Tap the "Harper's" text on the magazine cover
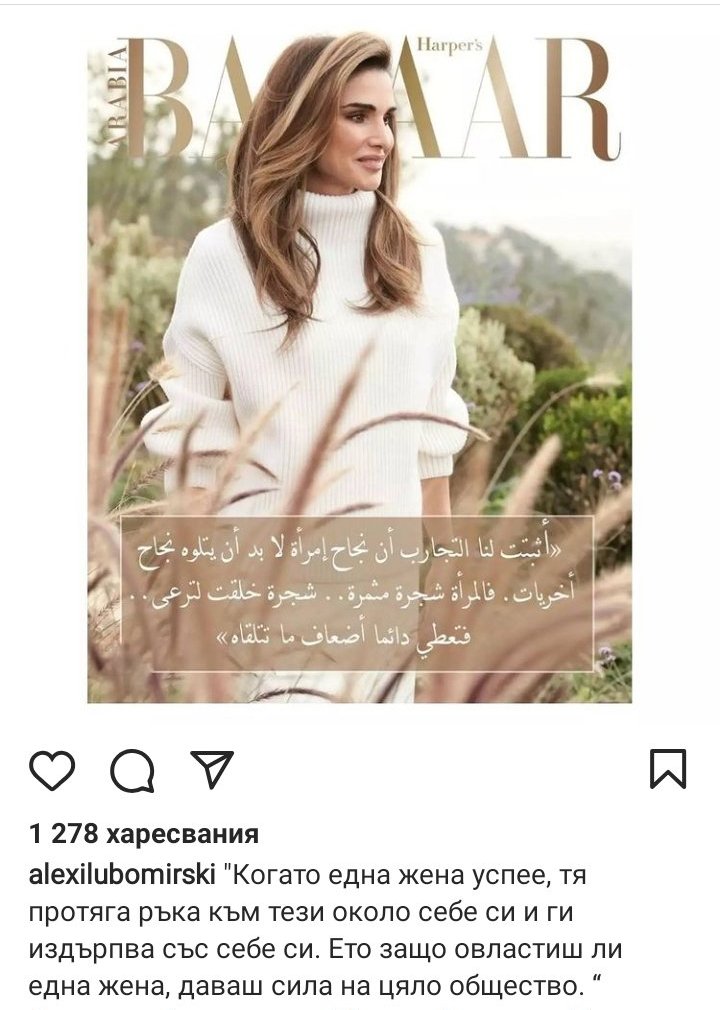 pyautogui.click(x=450, y=46)
